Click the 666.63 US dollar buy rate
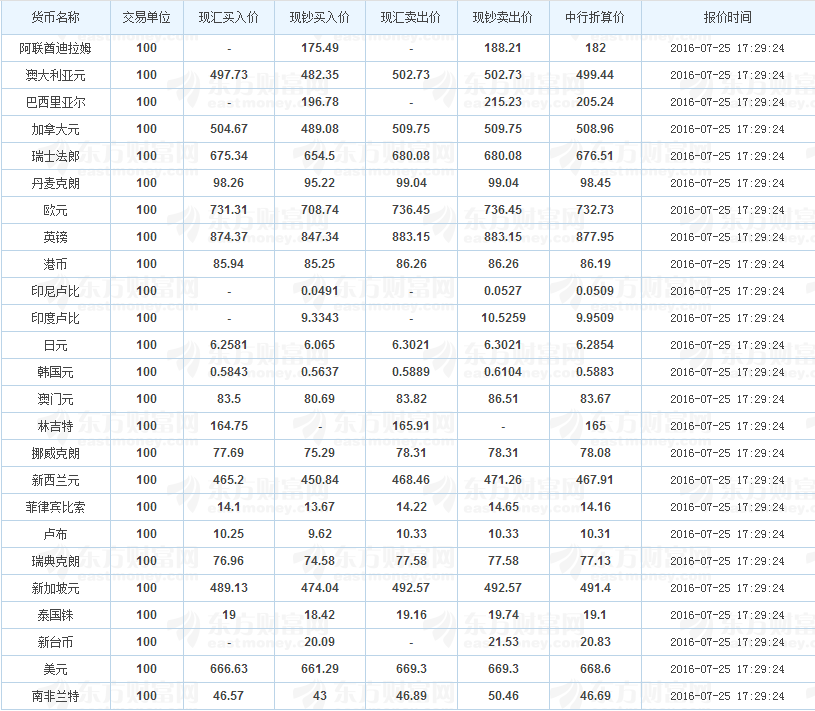The width and height of the screenshot is (815, 711). [229, 669]
